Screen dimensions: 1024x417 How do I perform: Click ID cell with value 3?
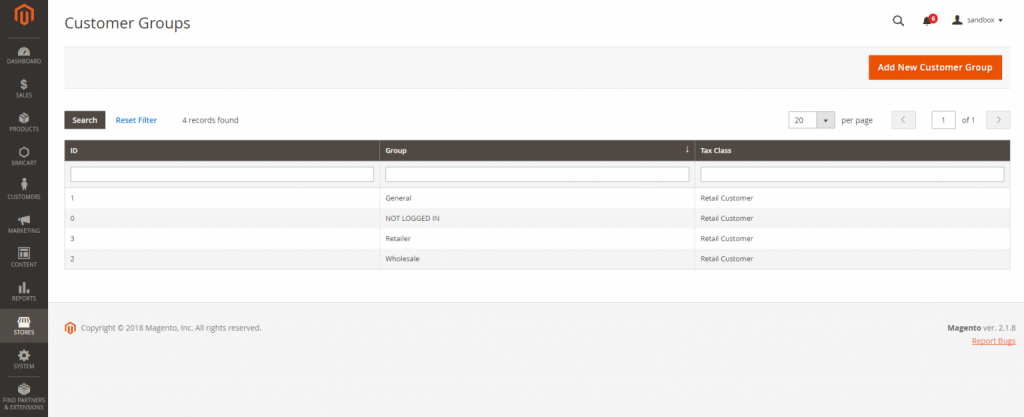(222, 238)
